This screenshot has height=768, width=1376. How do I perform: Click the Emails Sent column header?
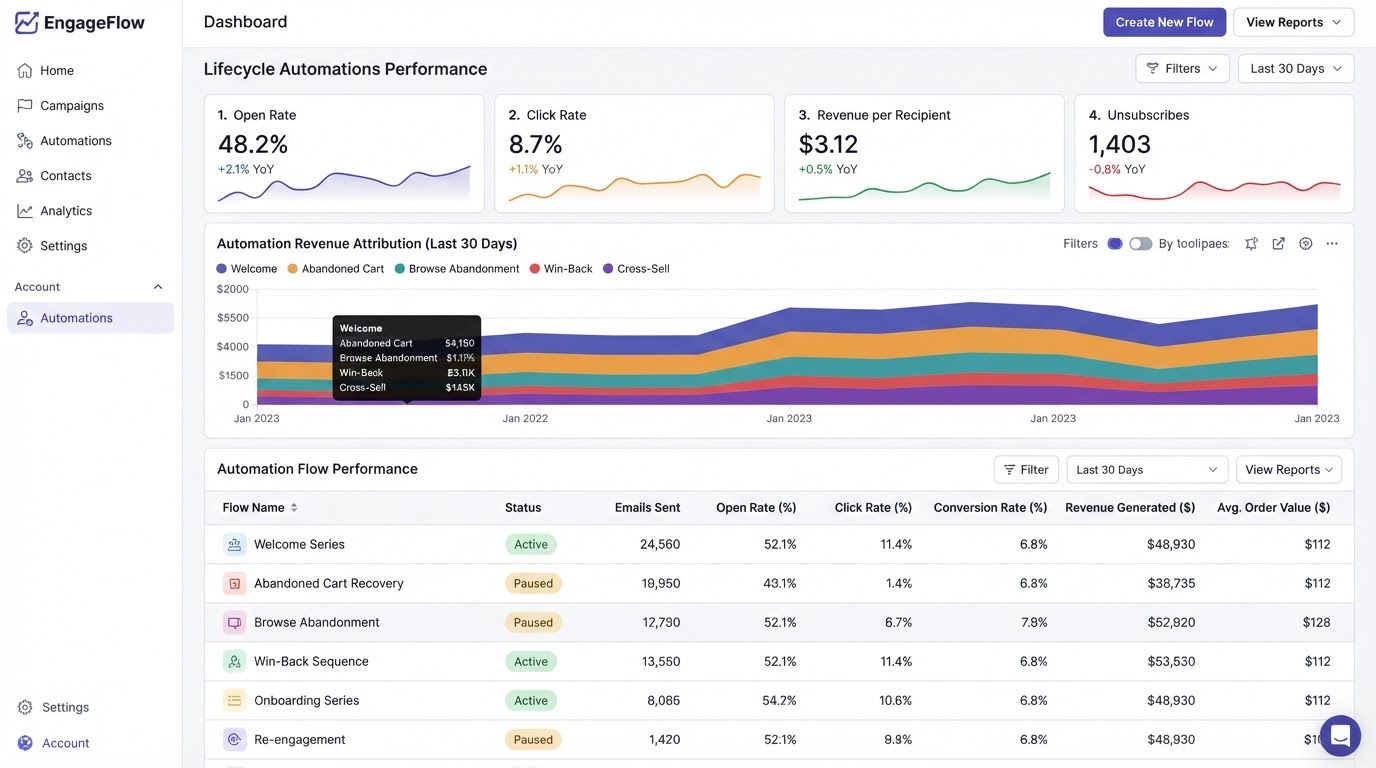647,508
